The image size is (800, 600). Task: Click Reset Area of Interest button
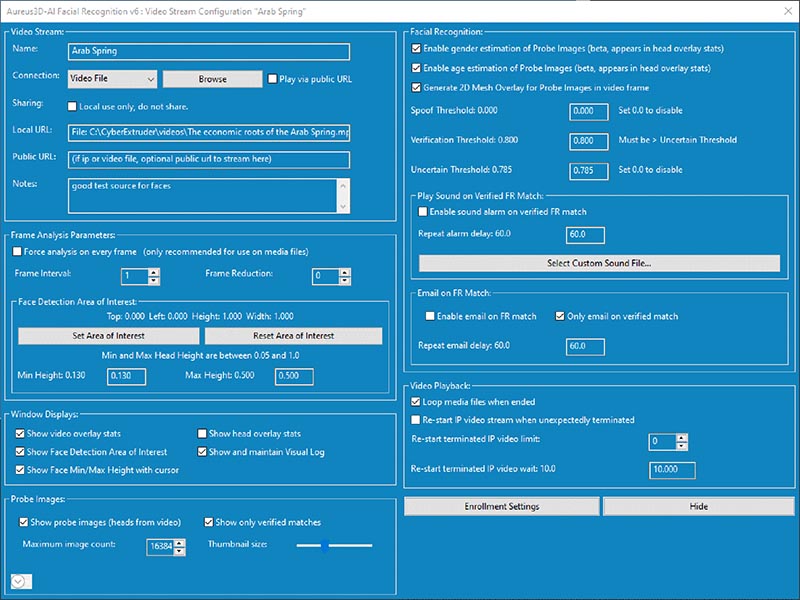pyautogui.click(x=293, y=336)
